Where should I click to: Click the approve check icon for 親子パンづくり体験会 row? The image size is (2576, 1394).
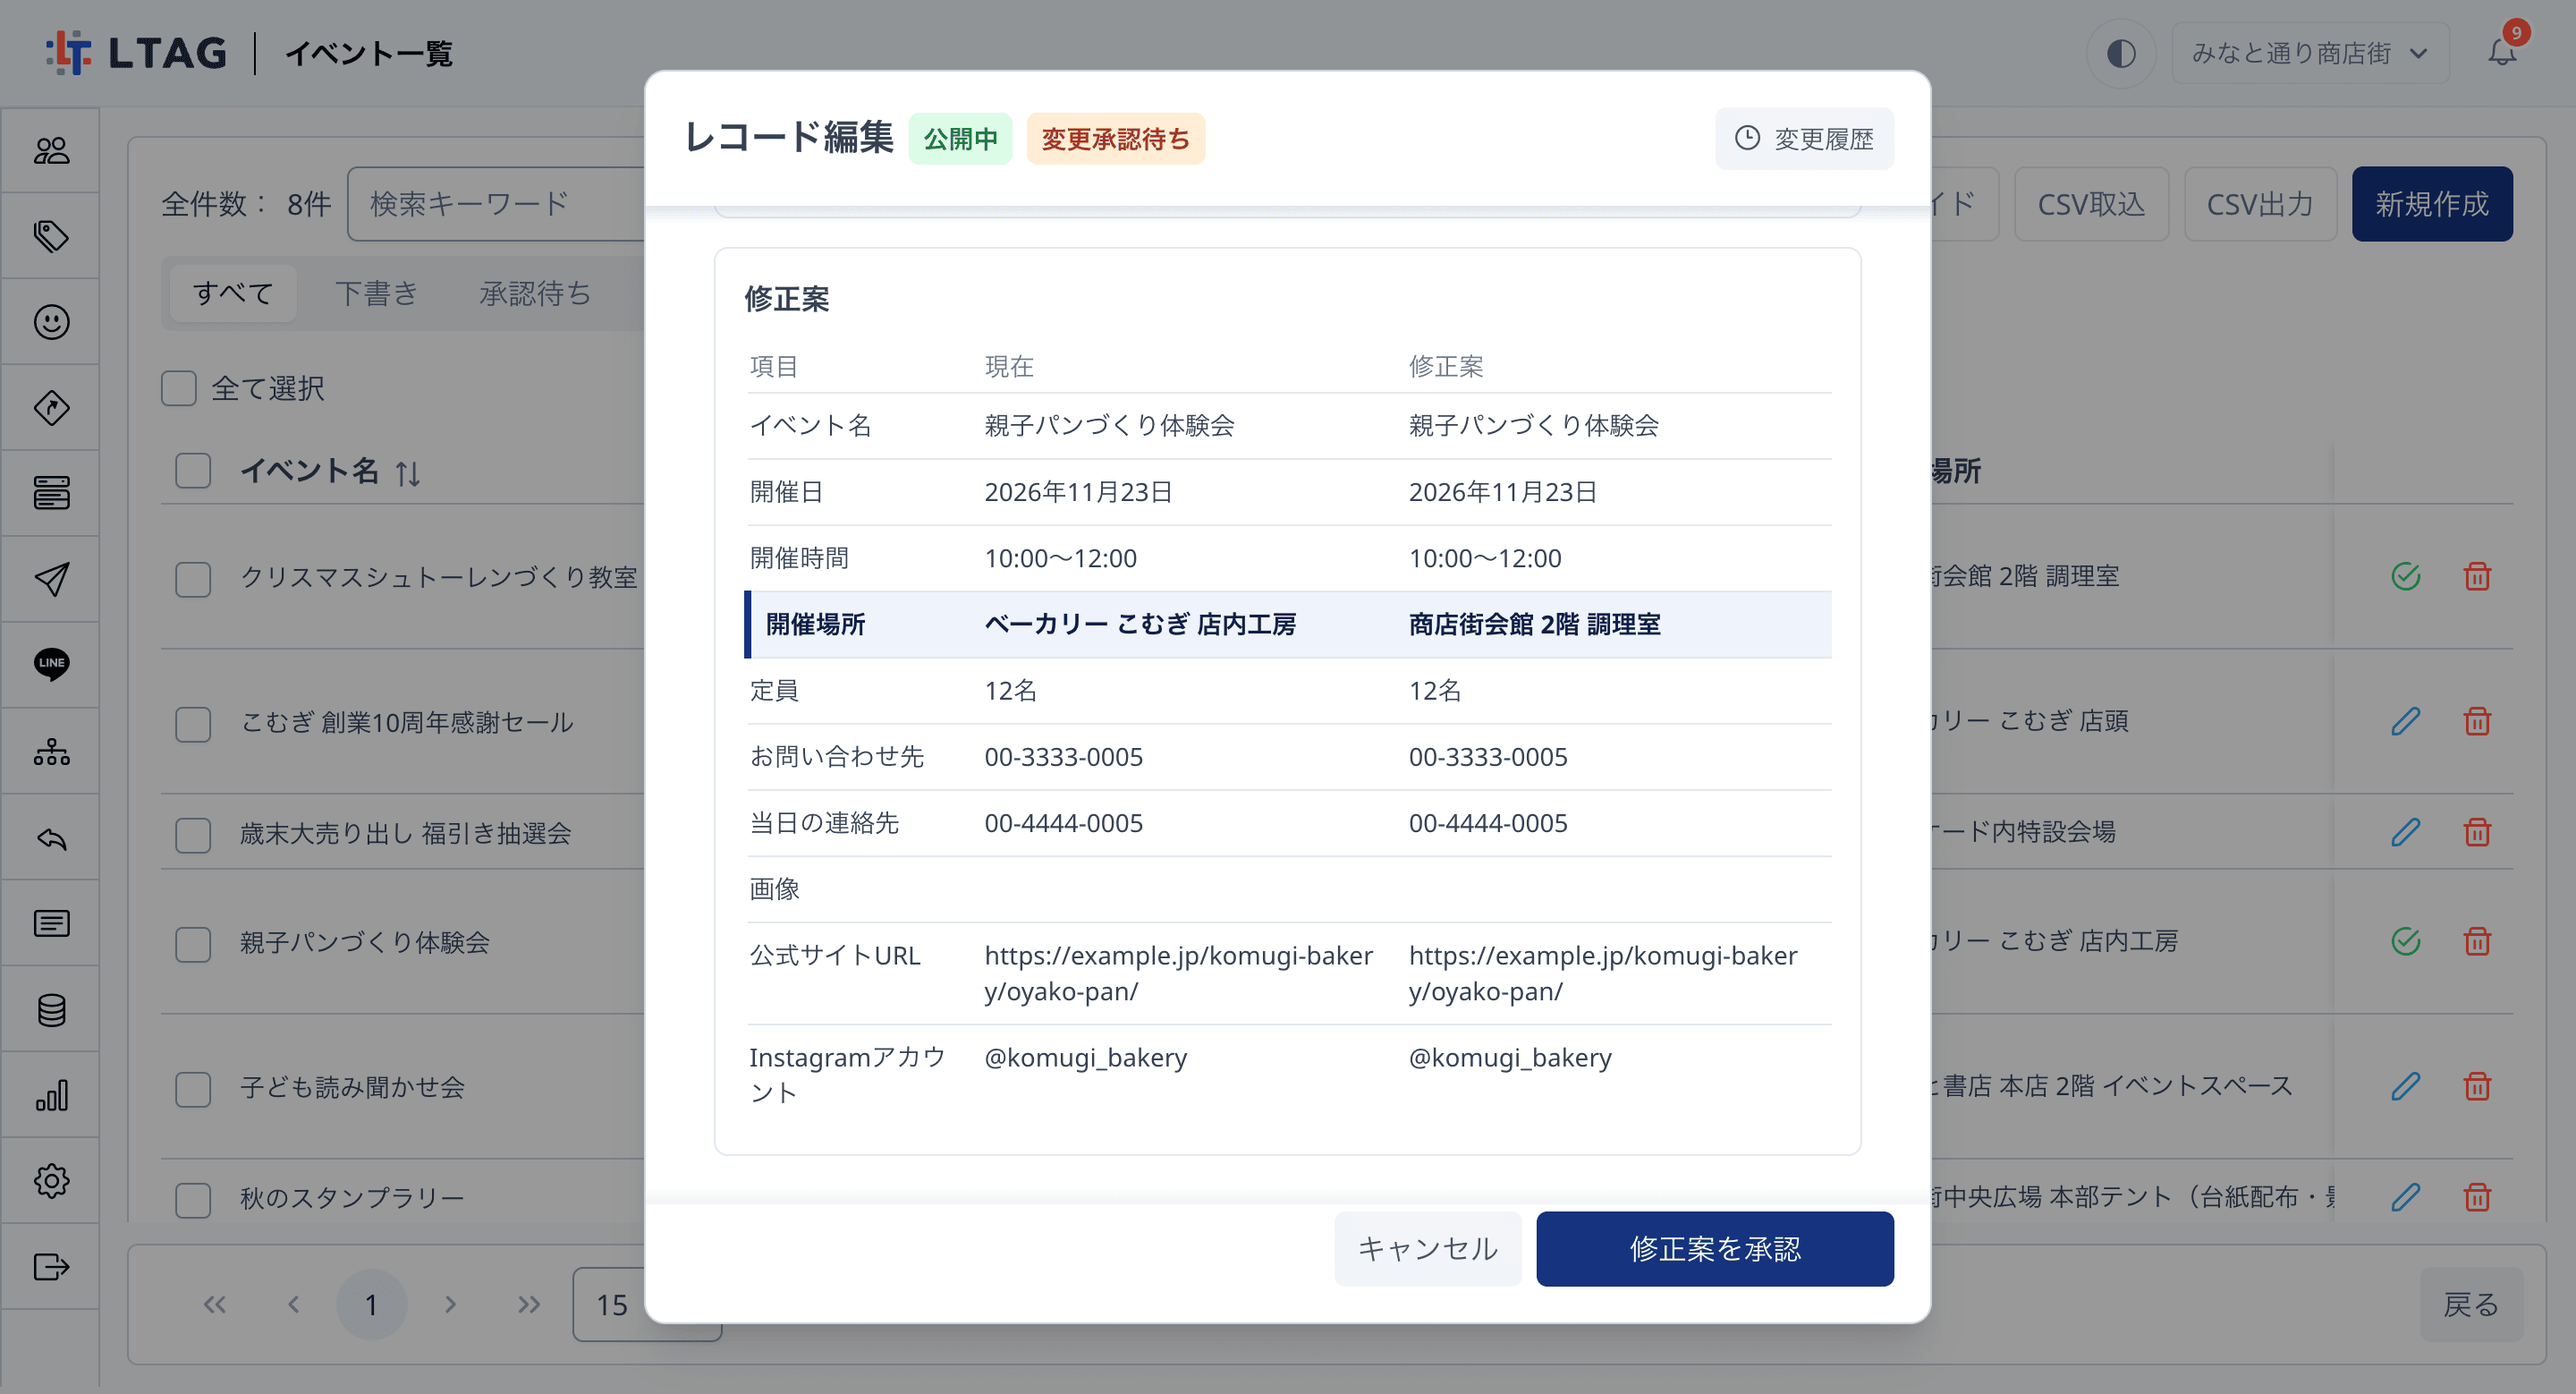point(2405,941)
